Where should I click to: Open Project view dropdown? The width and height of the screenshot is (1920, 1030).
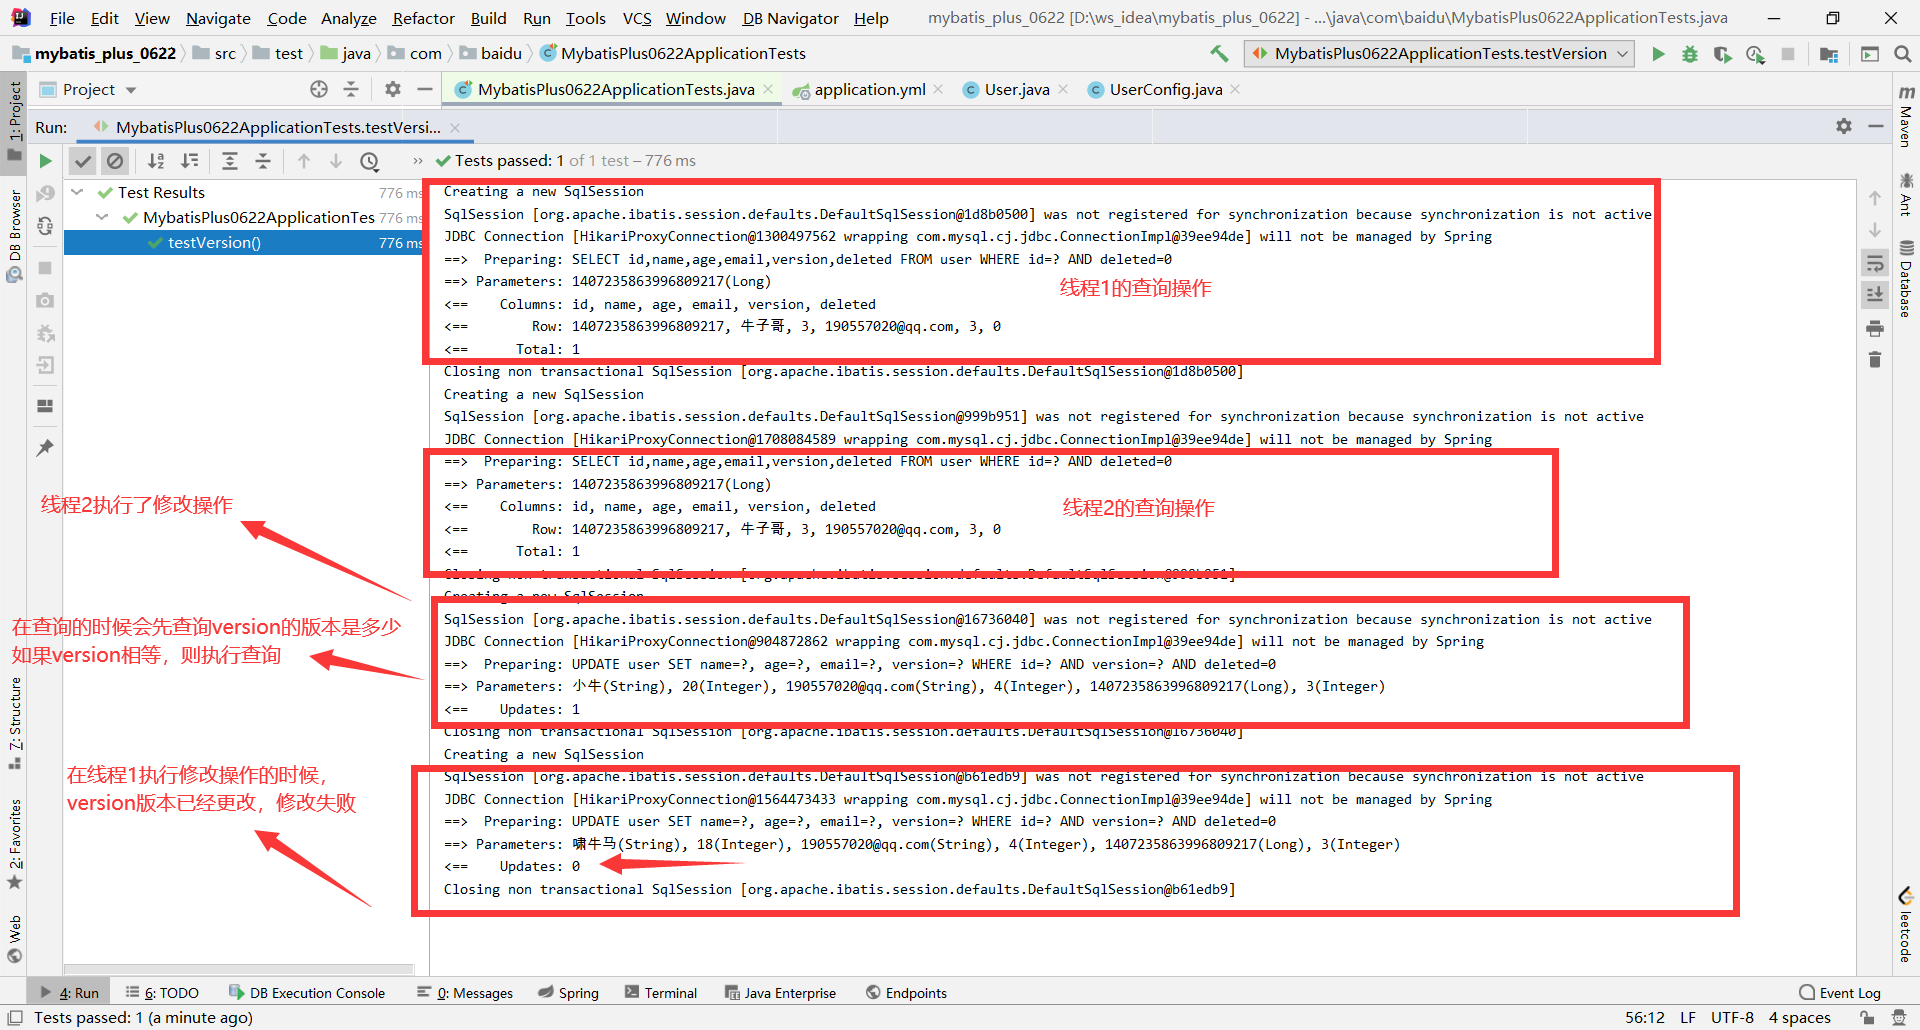88,89
